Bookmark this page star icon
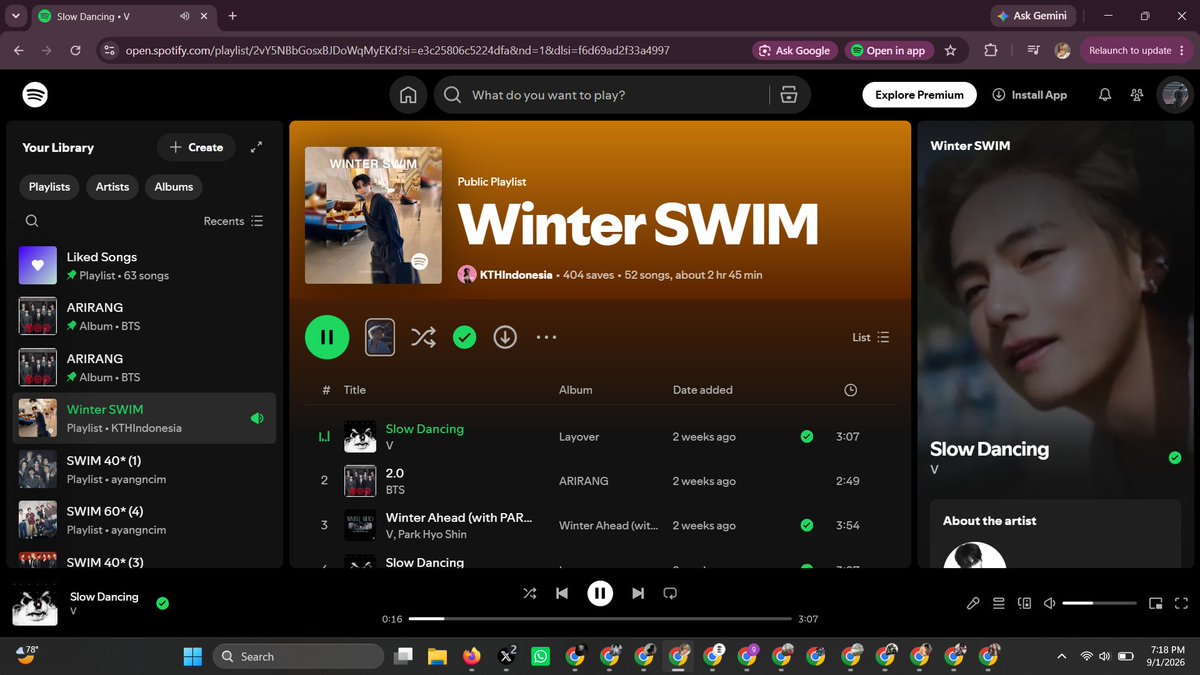The image size is (1200, 675). (950, 50)
